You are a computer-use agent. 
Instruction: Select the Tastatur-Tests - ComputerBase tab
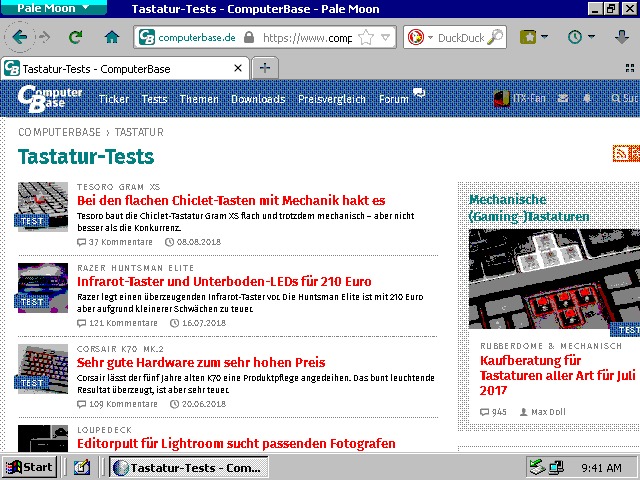(x=125, y=69)
